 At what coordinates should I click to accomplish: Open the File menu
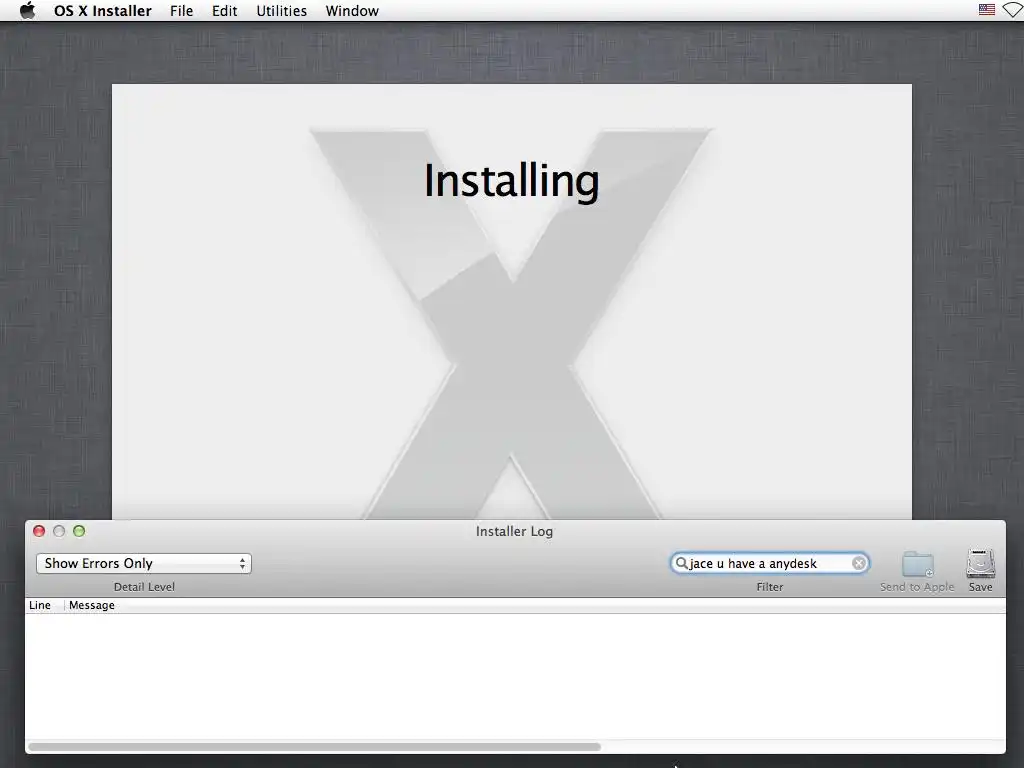(182, 10)
